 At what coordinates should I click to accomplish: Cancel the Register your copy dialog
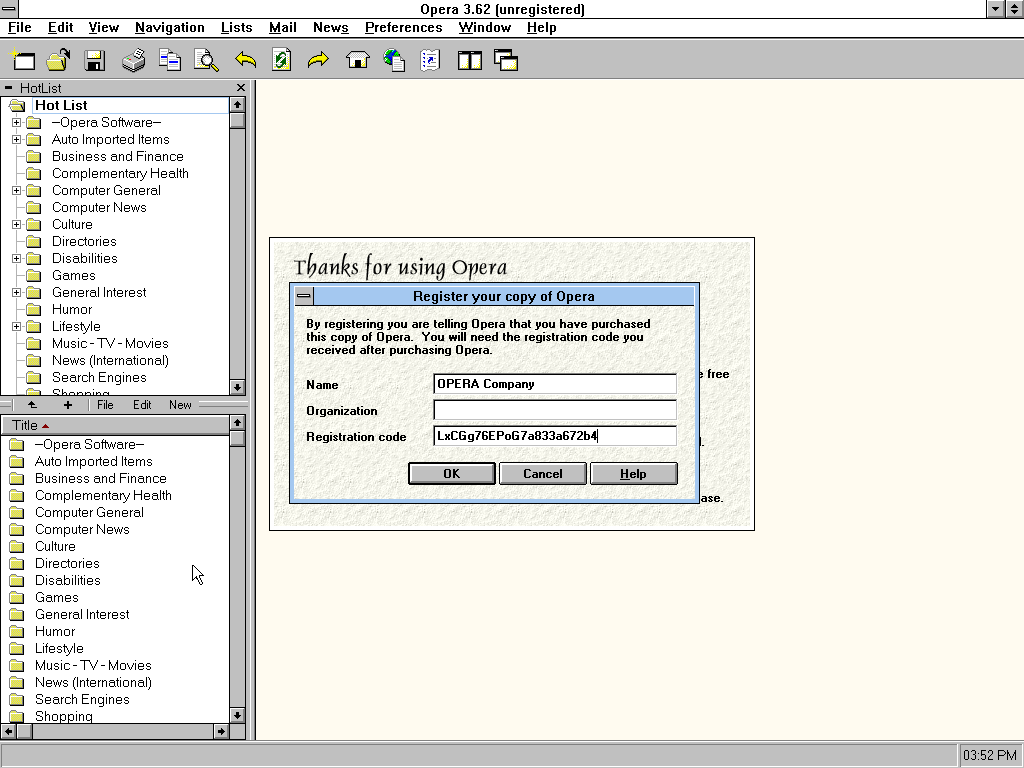click(x=543, y=473)
